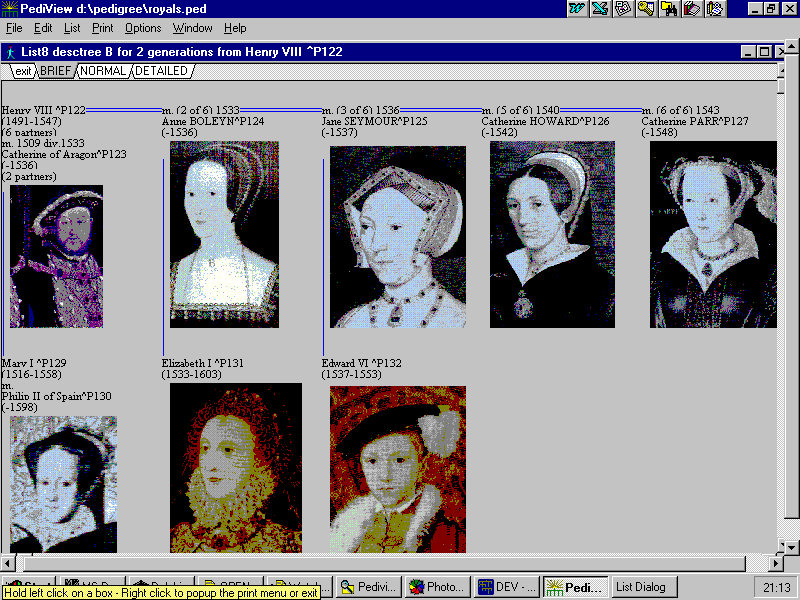Launch Excel from the Office shortcut bar
The width and height of the screenshot is (800, 600).
(600, 9)
